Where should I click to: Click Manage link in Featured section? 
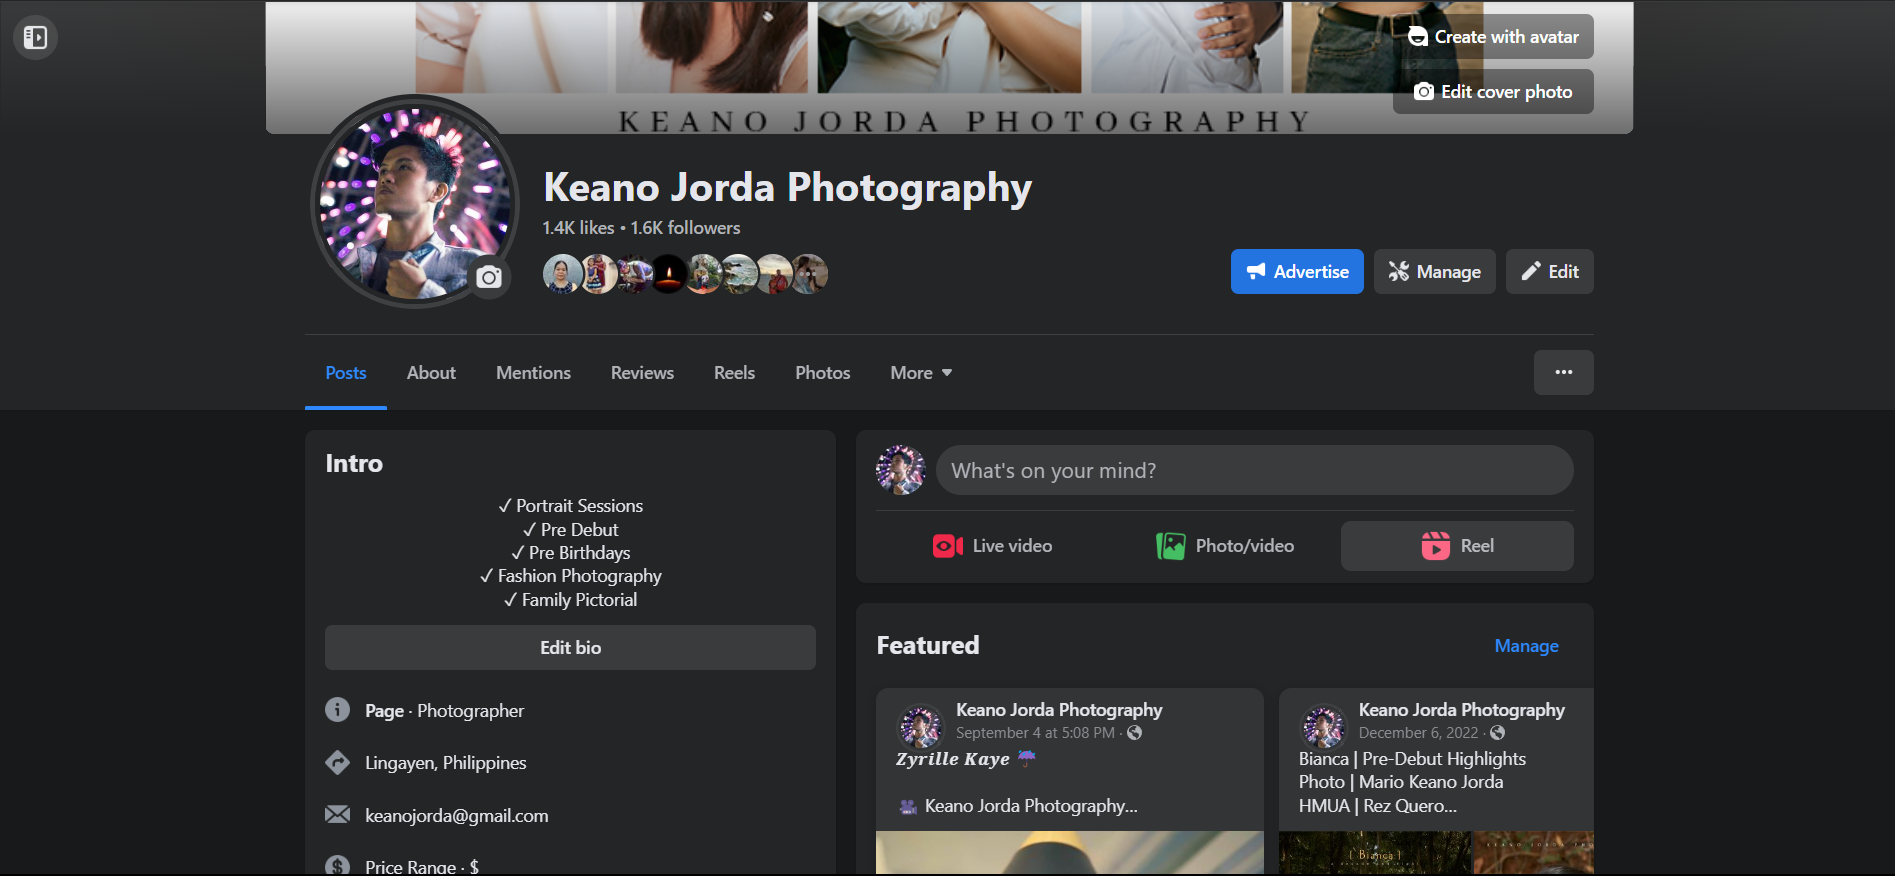coord(1526,646)
